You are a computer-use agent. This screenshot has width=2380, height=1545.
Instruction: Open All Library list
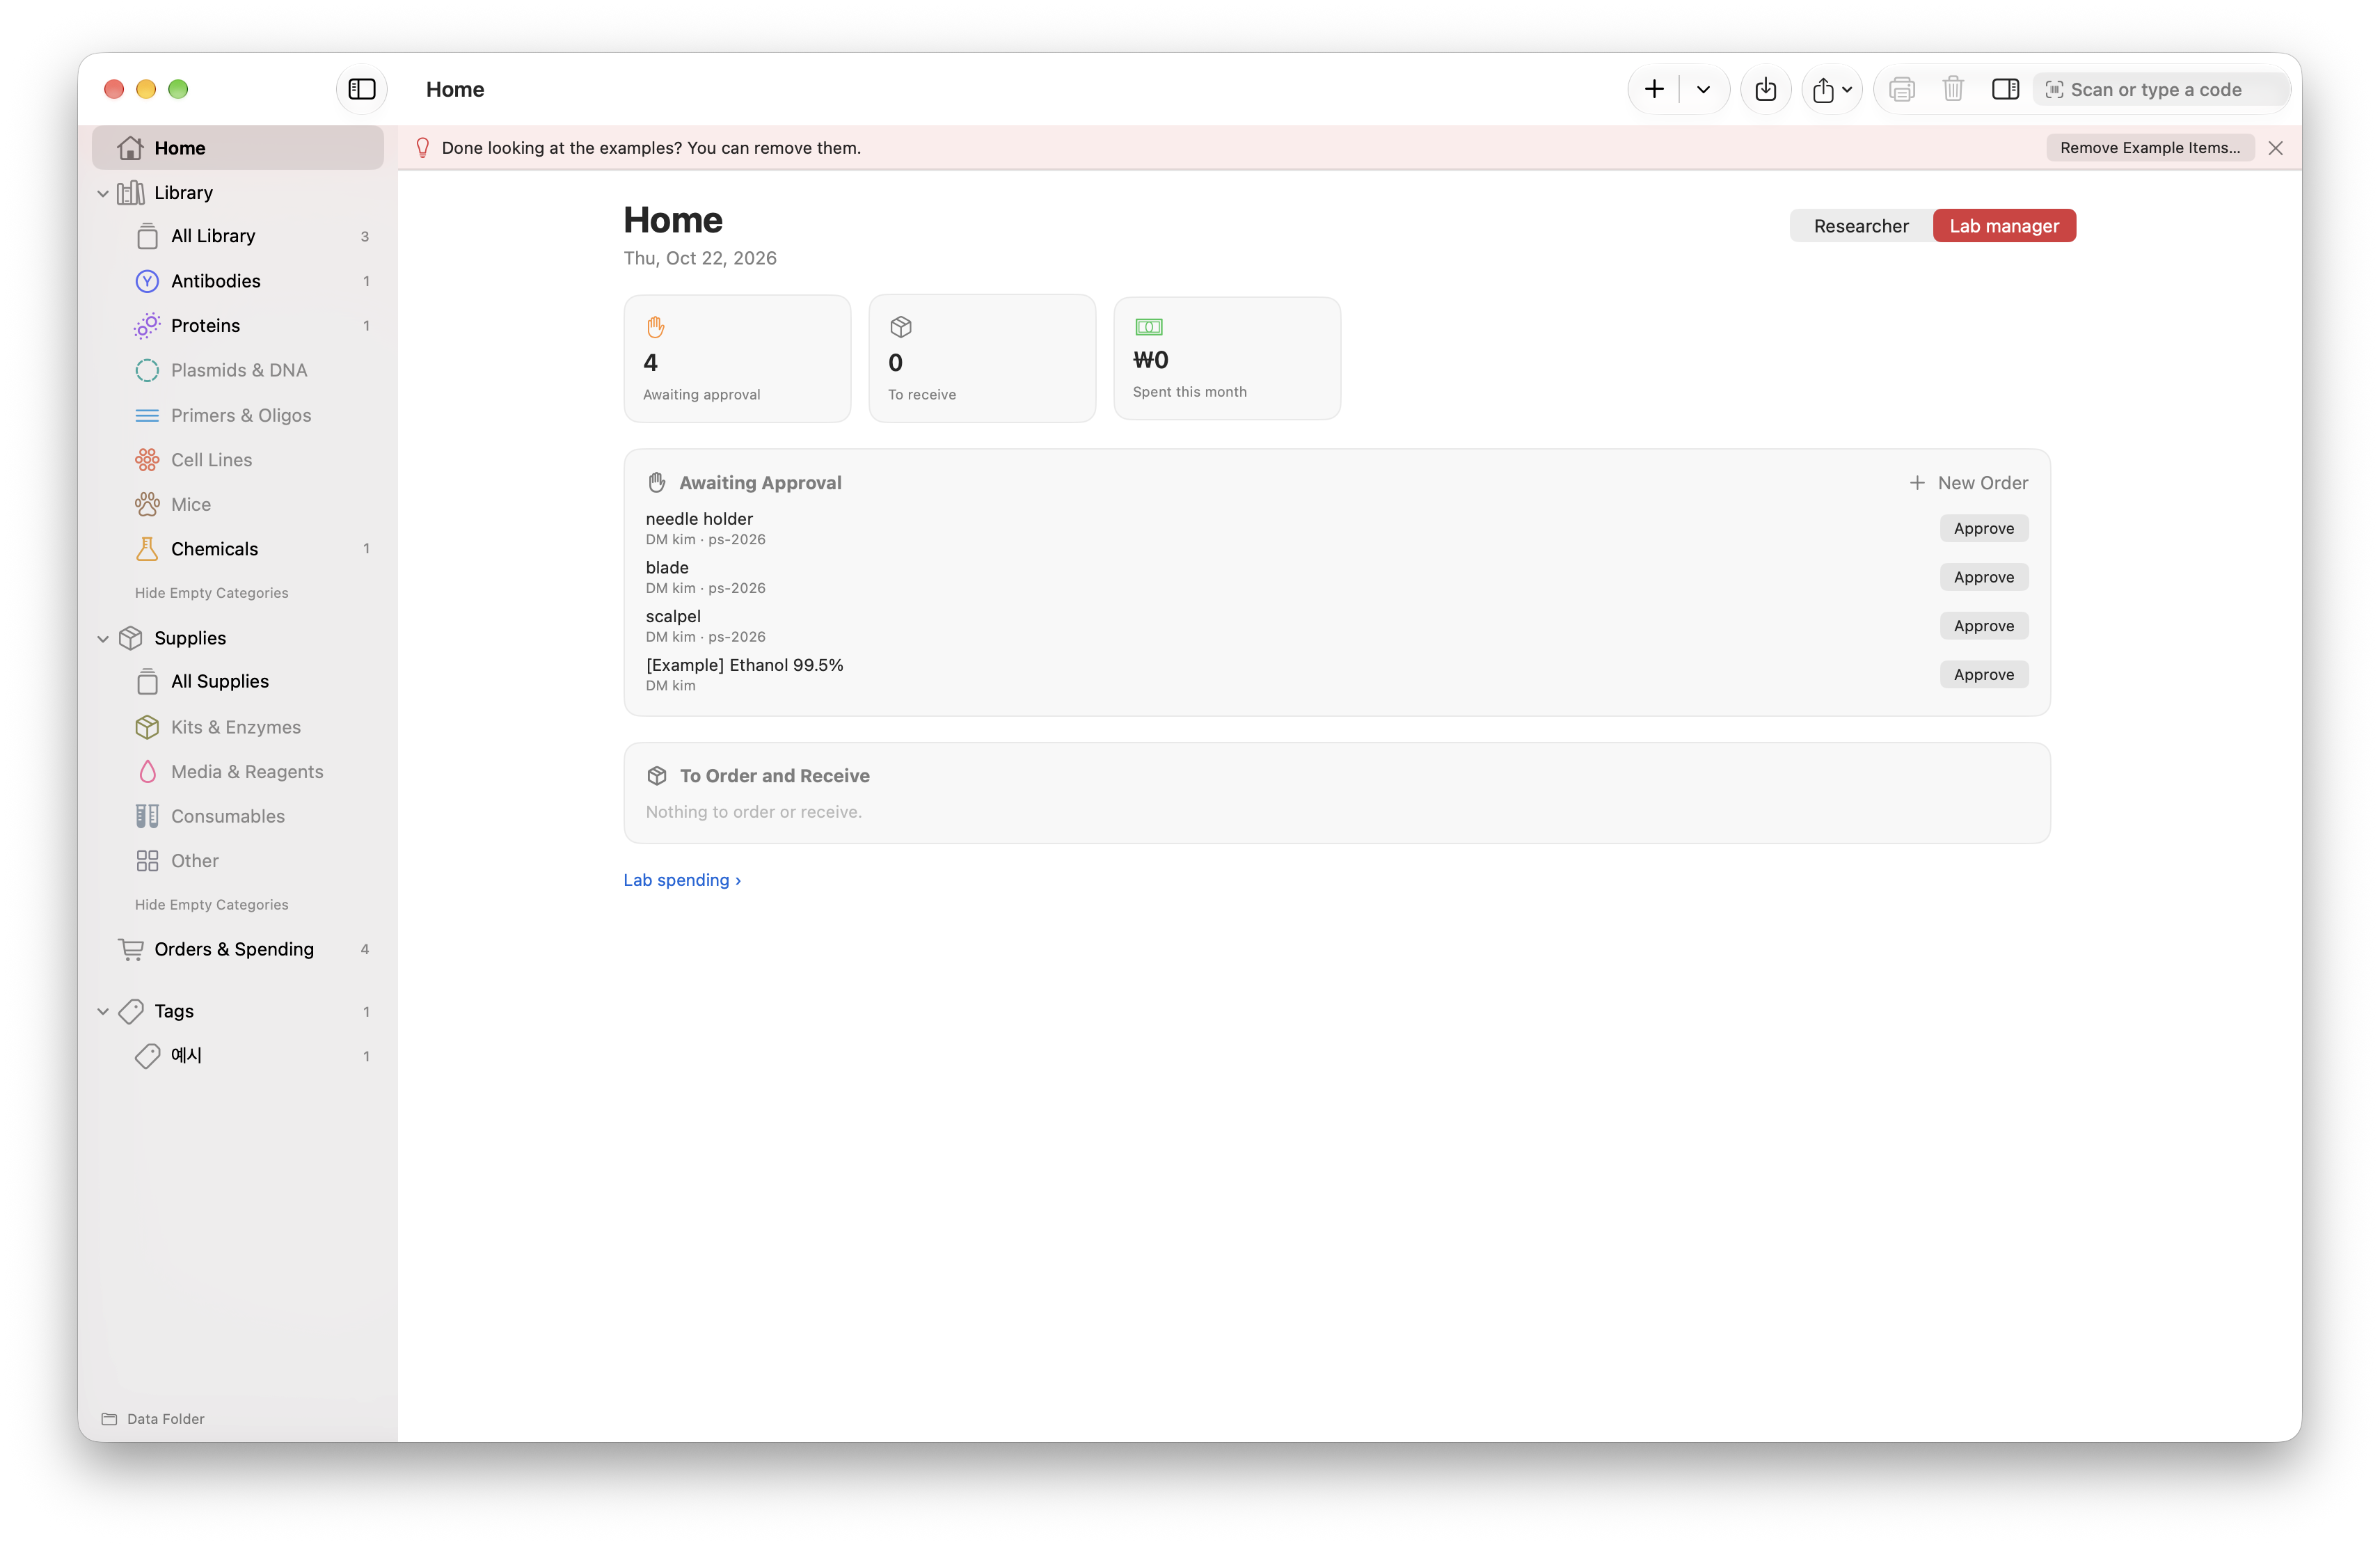coord(238,236)
